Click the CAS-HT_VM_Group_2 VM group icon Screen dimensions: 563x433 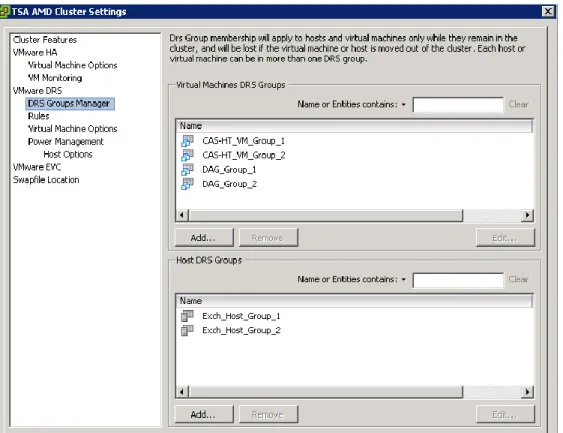click(x=187, y=155)
